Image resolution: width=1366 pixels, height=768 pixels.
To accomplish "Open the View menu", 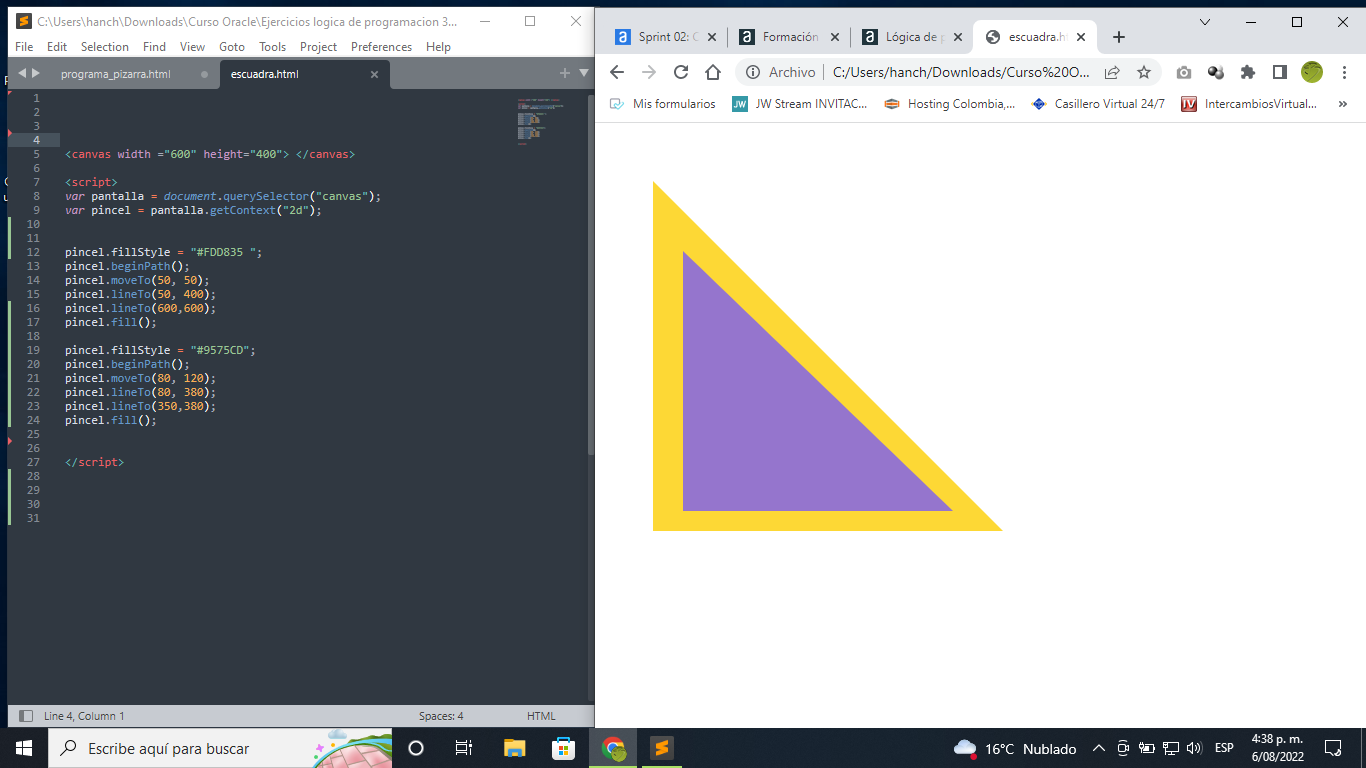I will coord(192,47).
